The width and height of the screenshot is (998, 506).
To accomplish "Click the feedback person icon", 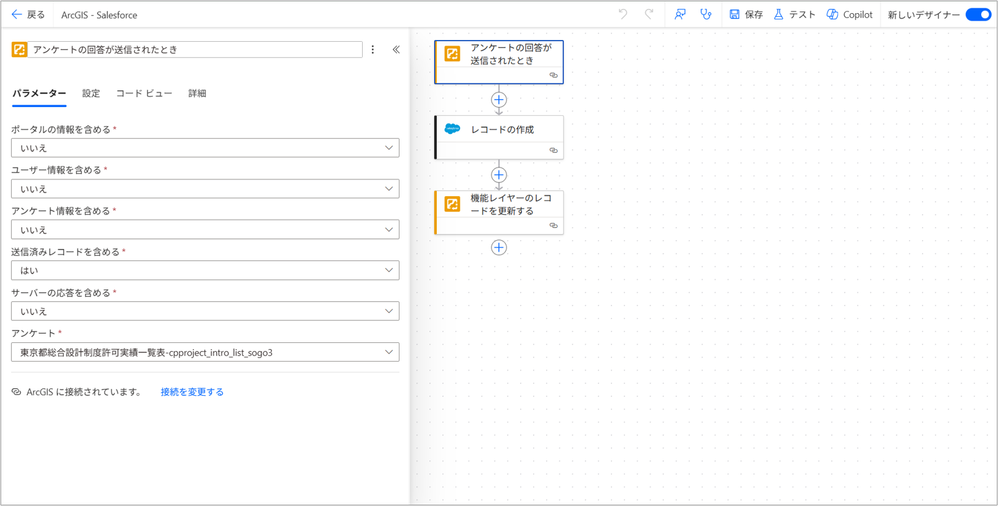I will click(x=680, y=15).
